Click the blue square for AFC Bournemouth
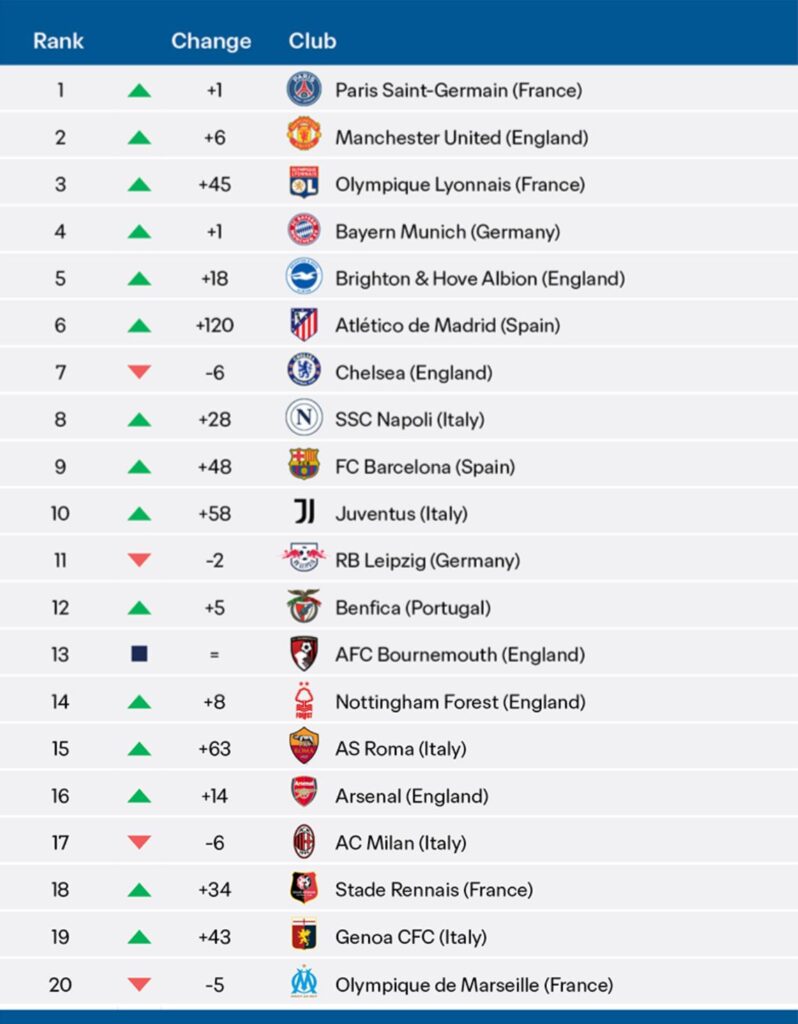The image size is (798, 1024). pos(140,654)
